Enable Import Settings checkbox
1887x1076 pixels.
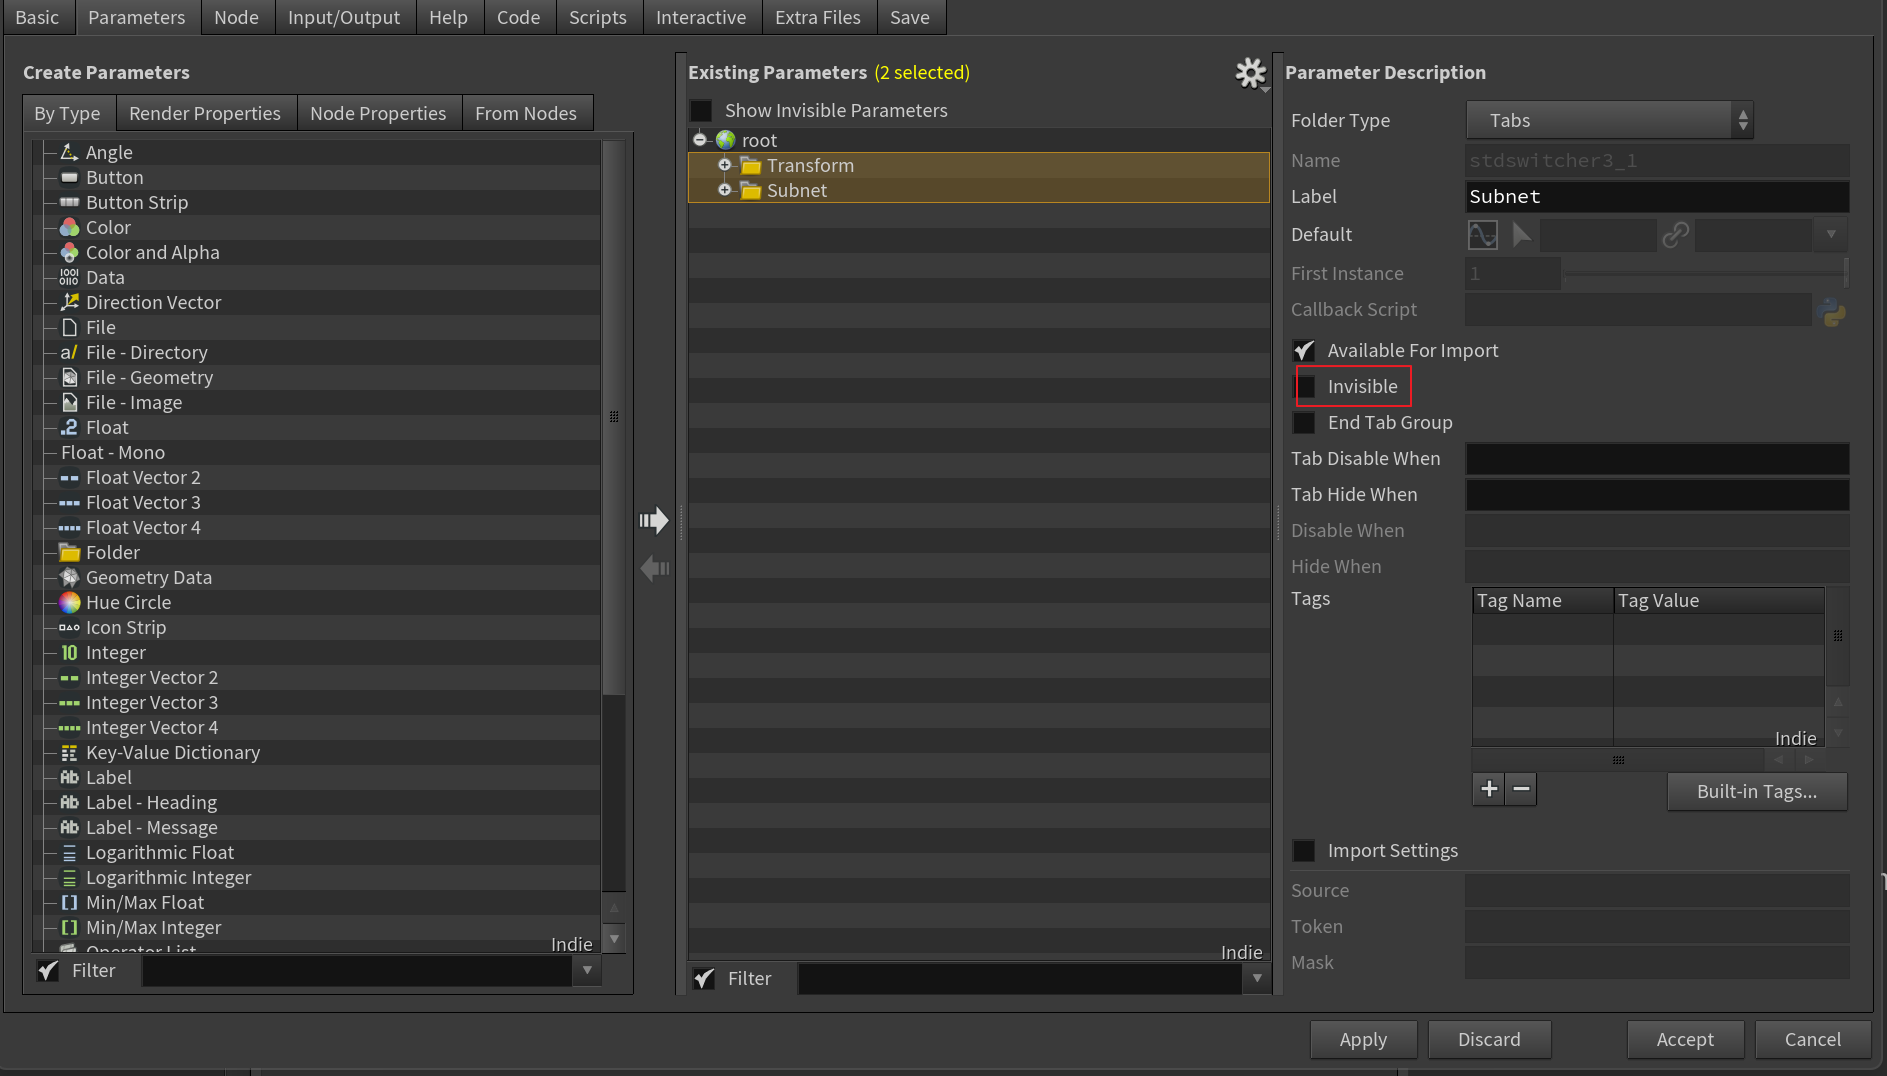click(1304, 851)
